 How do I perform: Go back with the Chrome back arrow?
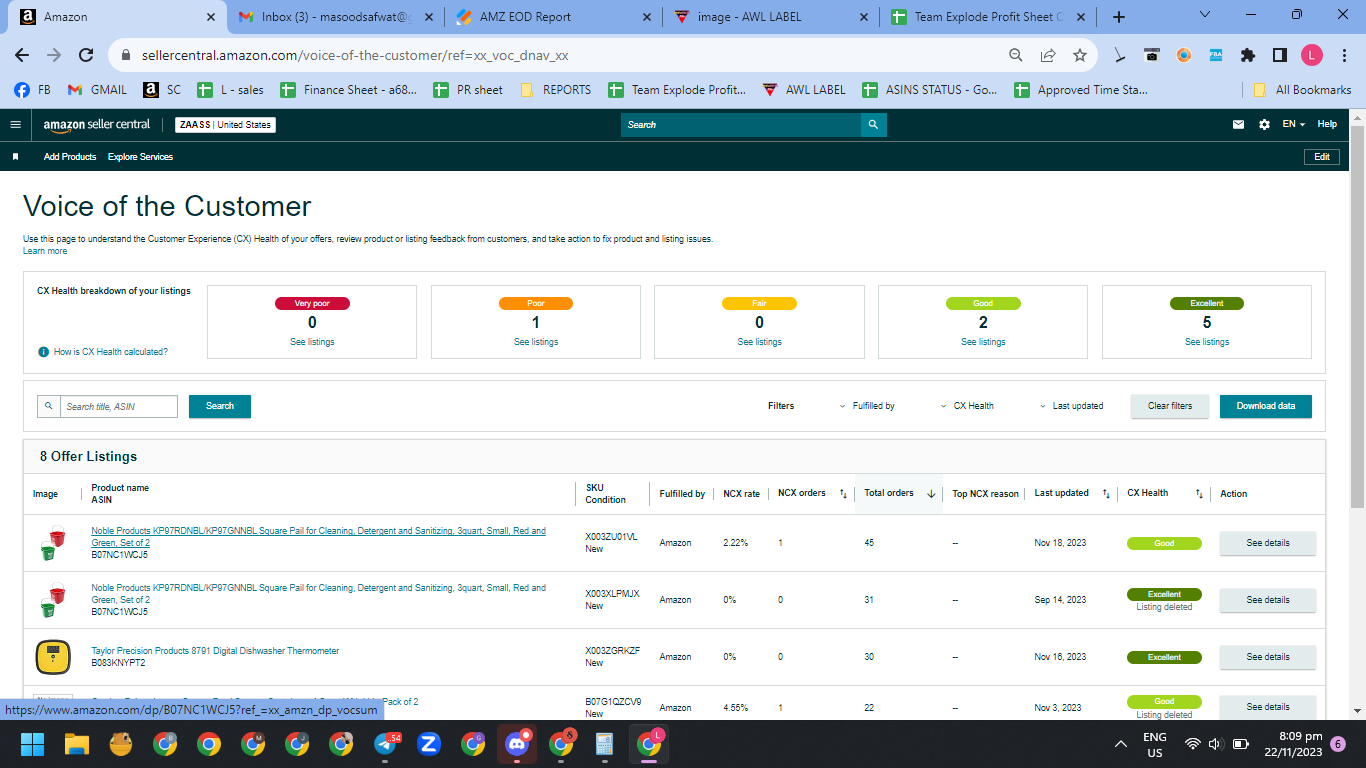22,55
